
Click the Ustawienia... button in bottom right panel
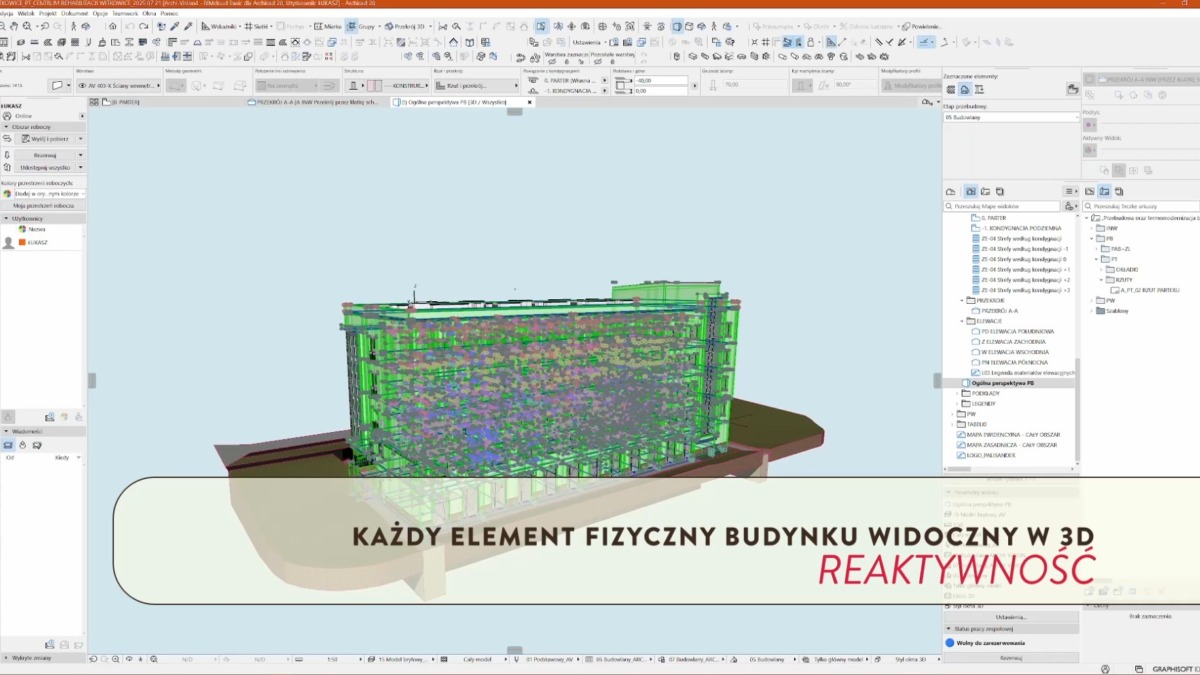click(1011, 617)
